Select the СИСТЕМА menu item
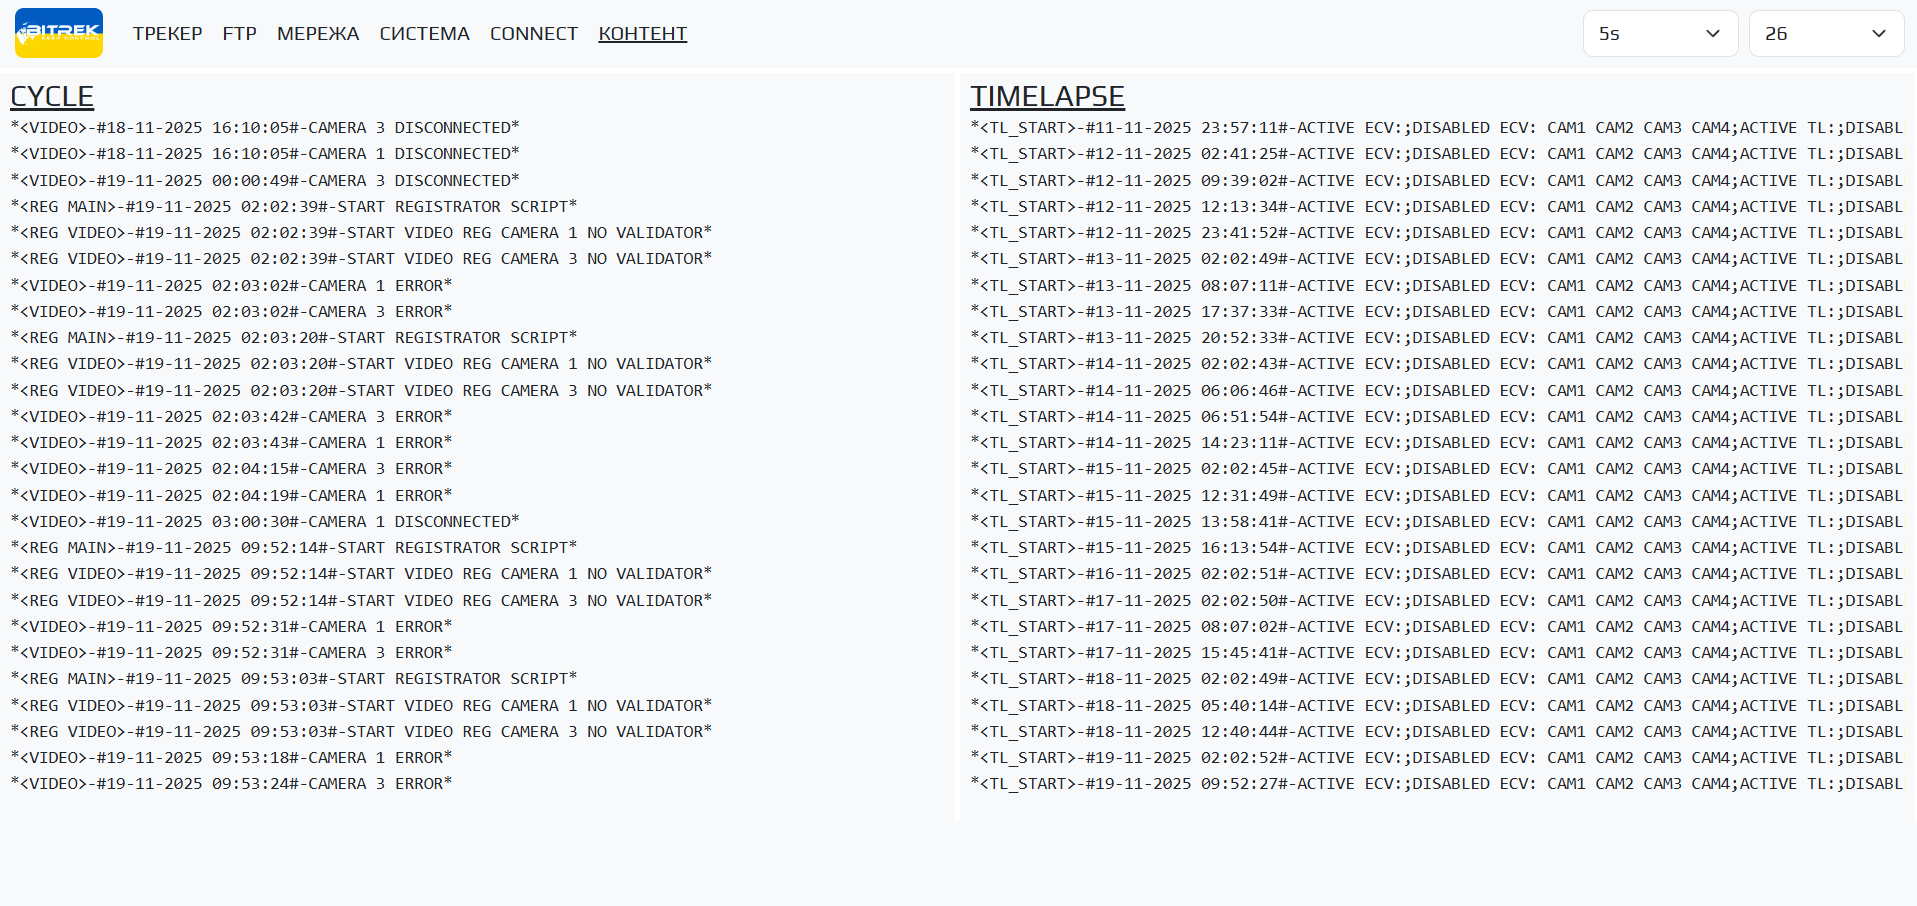The image size is (1917, 906). 424,34
